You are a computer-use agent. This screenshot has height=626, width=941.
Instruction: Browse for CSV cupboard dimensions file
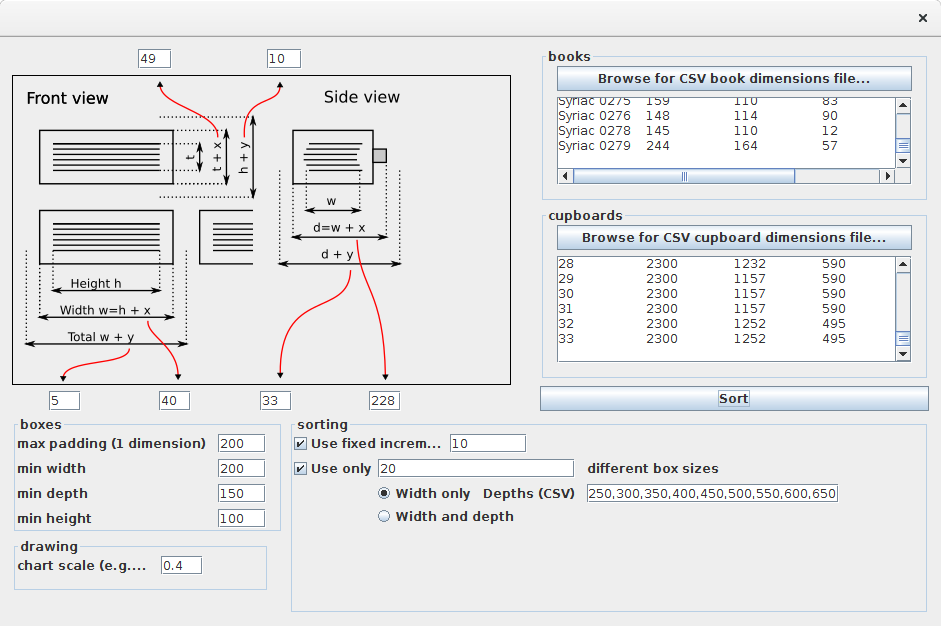pyautogui.click(x=733, y=238)
